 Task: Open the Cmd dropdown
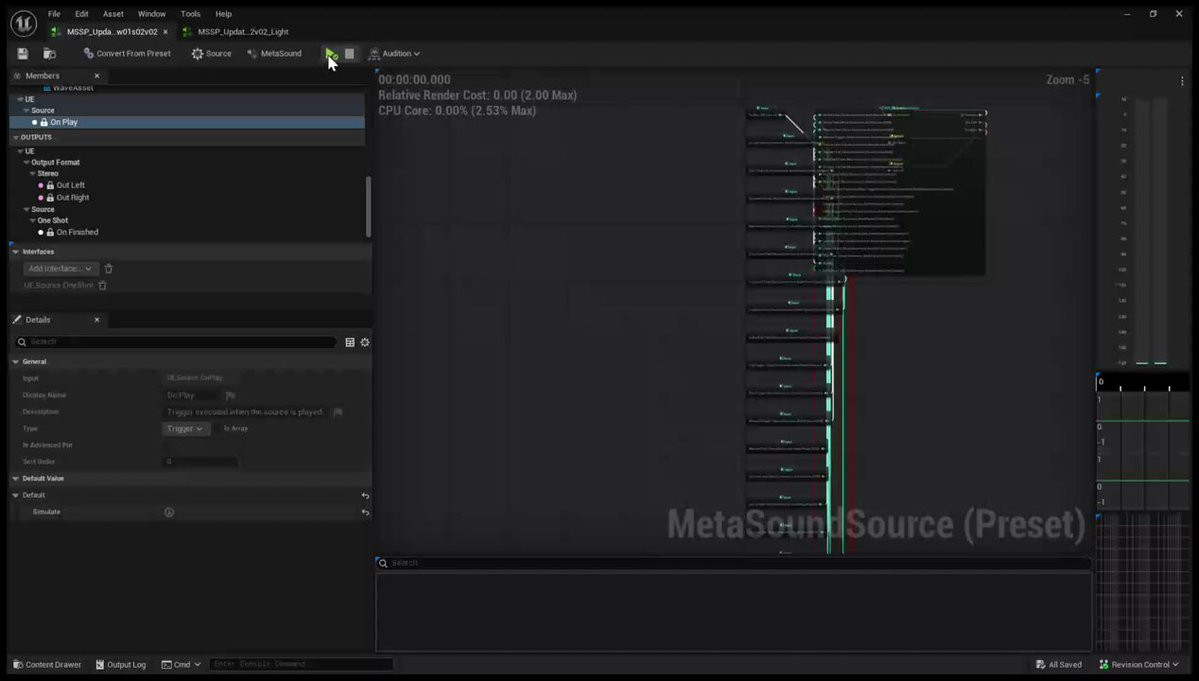181,664
